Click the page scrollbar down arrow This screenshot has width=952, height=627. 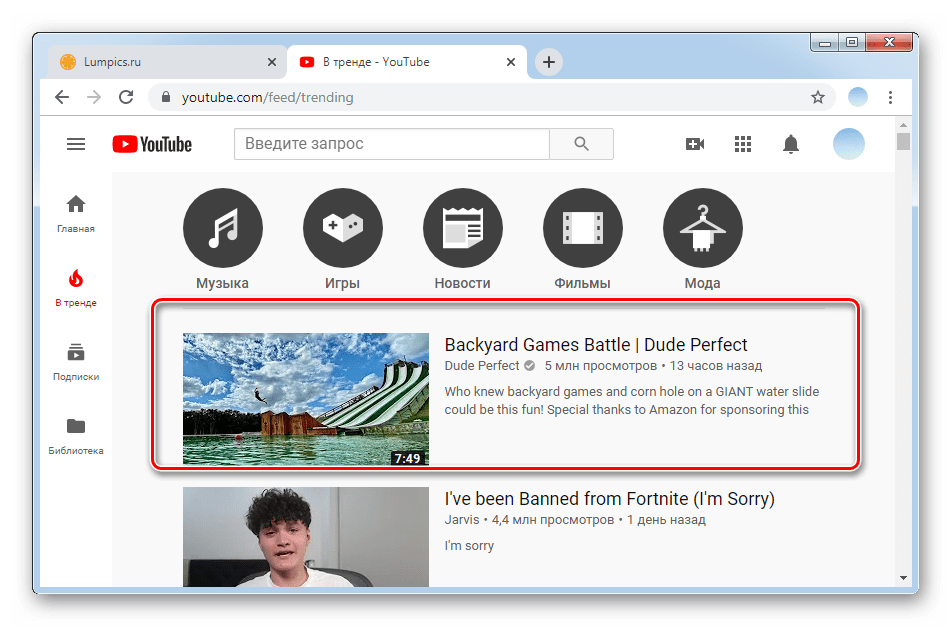(x=903, y=578)
